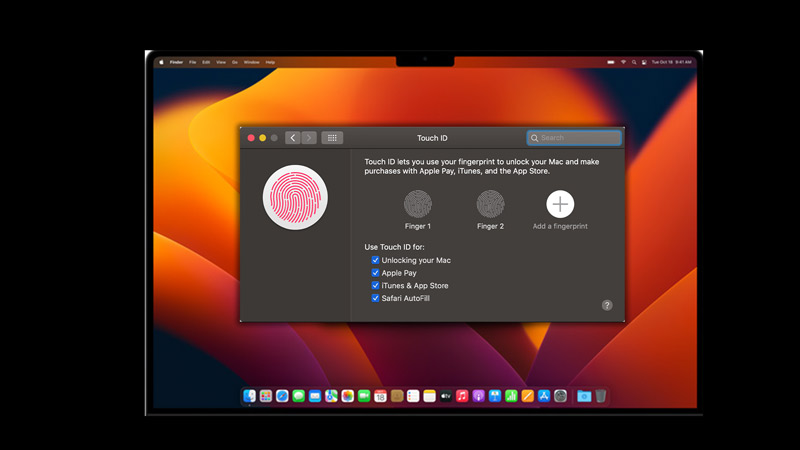Open App Store in the dock
Screen dimensions: 800x450
[x=544, y=396]
